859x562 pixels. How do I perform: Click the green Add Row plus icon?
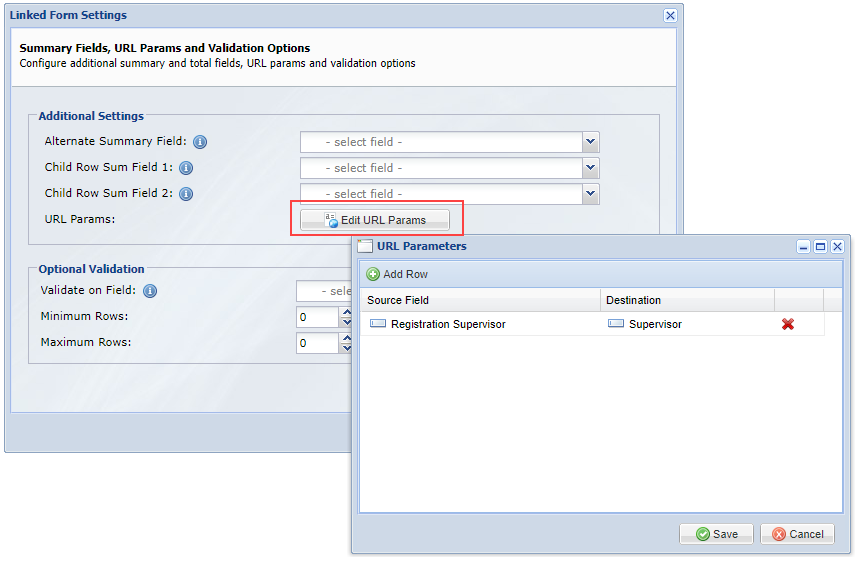pyautogui.click(x=373, y=274)
